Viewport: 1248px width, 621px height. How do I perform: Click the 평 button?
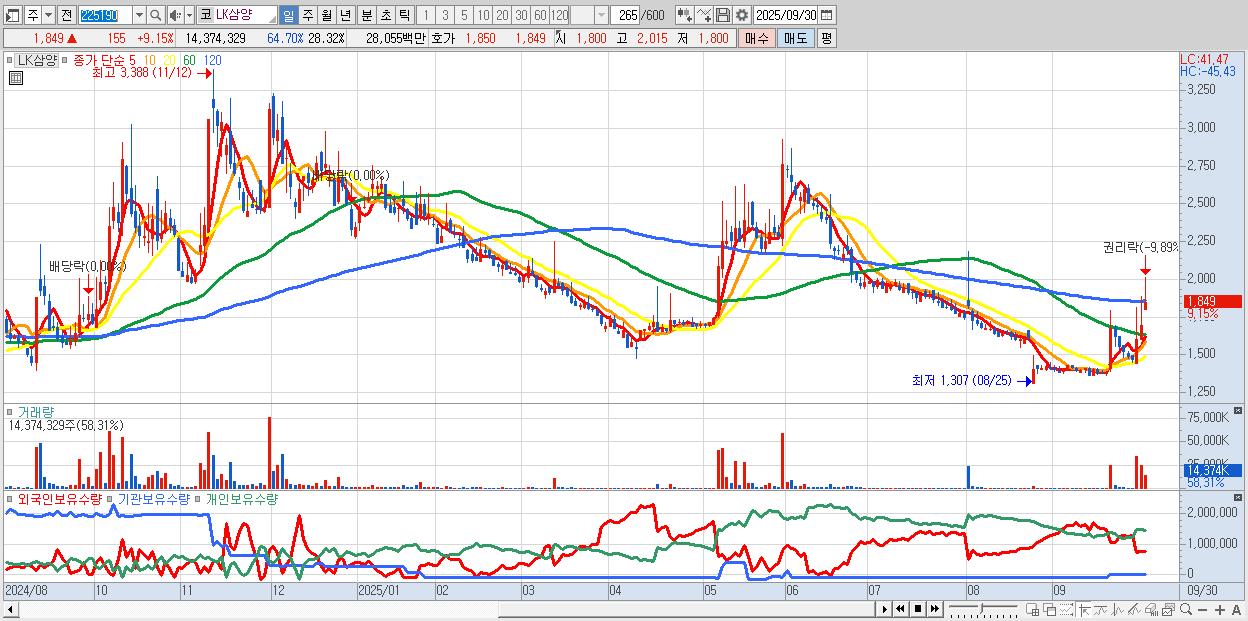coord(826,38)
